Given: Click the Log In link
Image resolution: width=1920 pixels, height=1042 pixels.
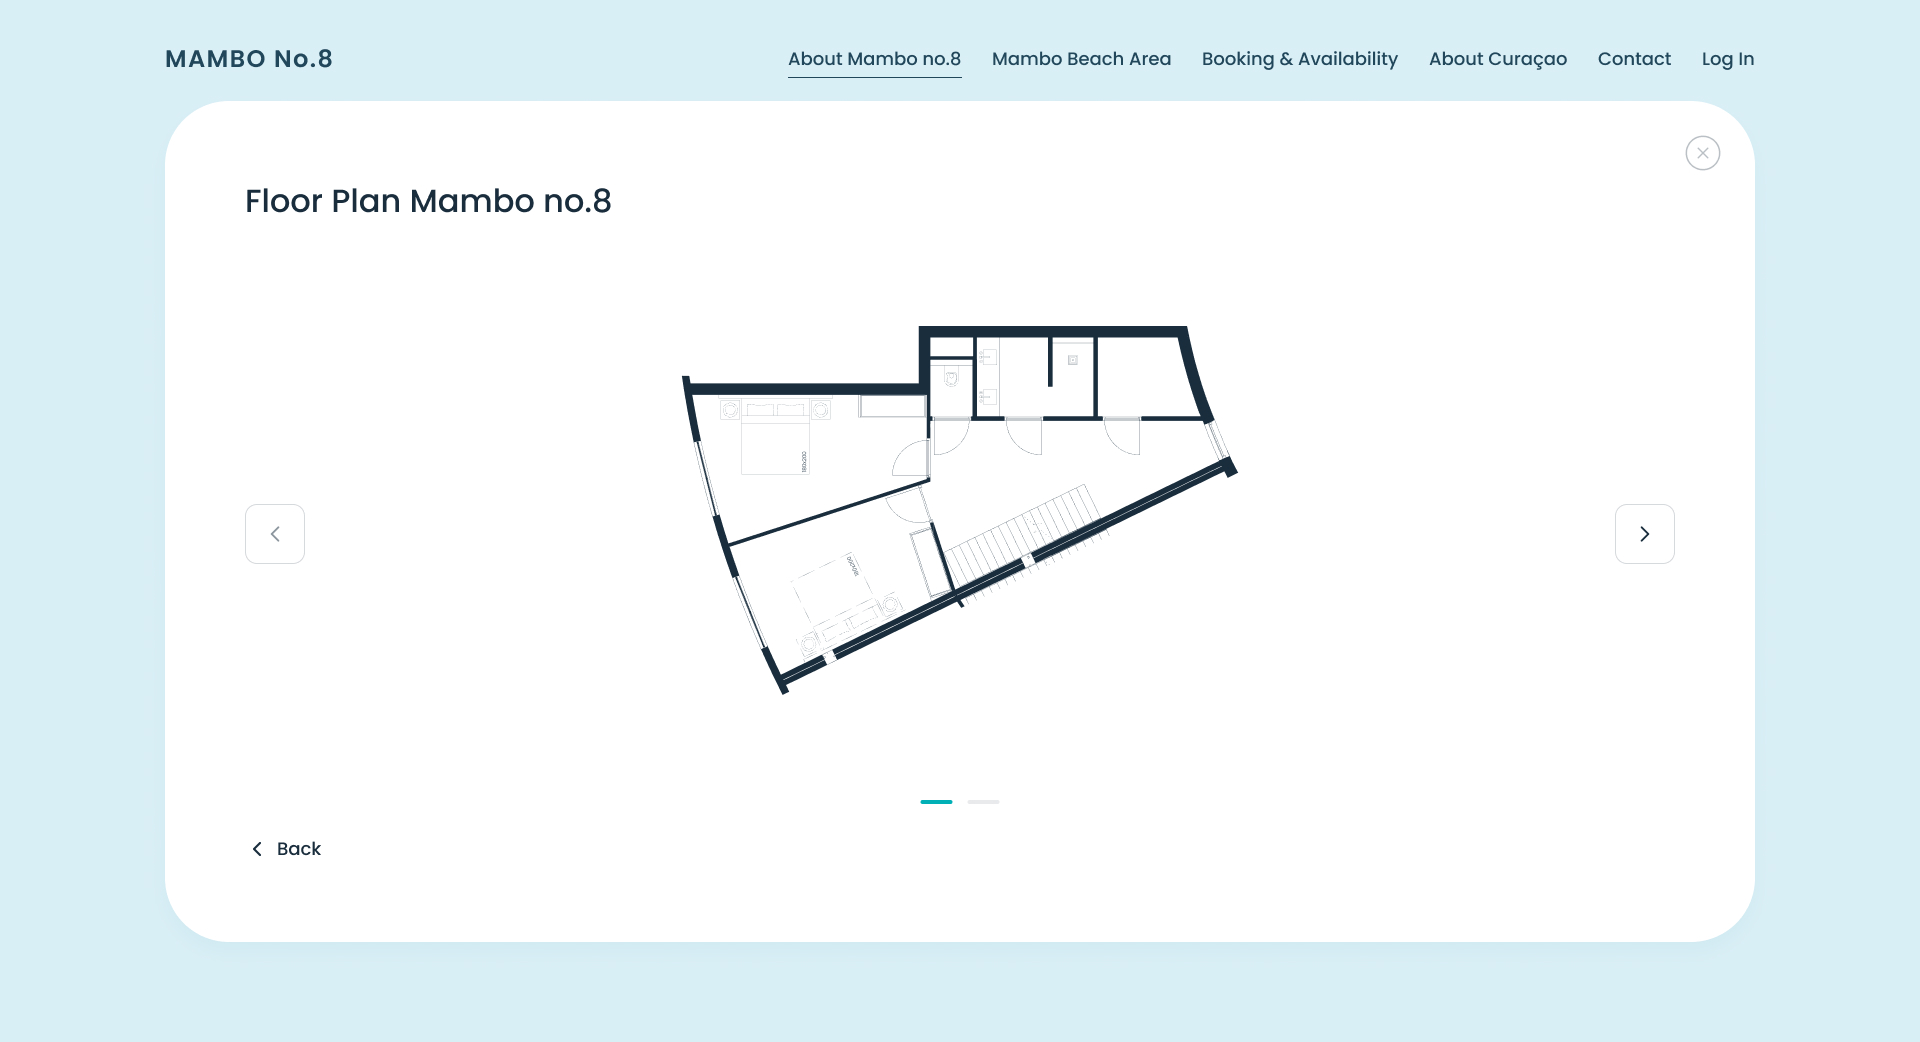Looking at the screenshot, I should pos(1727,59).
